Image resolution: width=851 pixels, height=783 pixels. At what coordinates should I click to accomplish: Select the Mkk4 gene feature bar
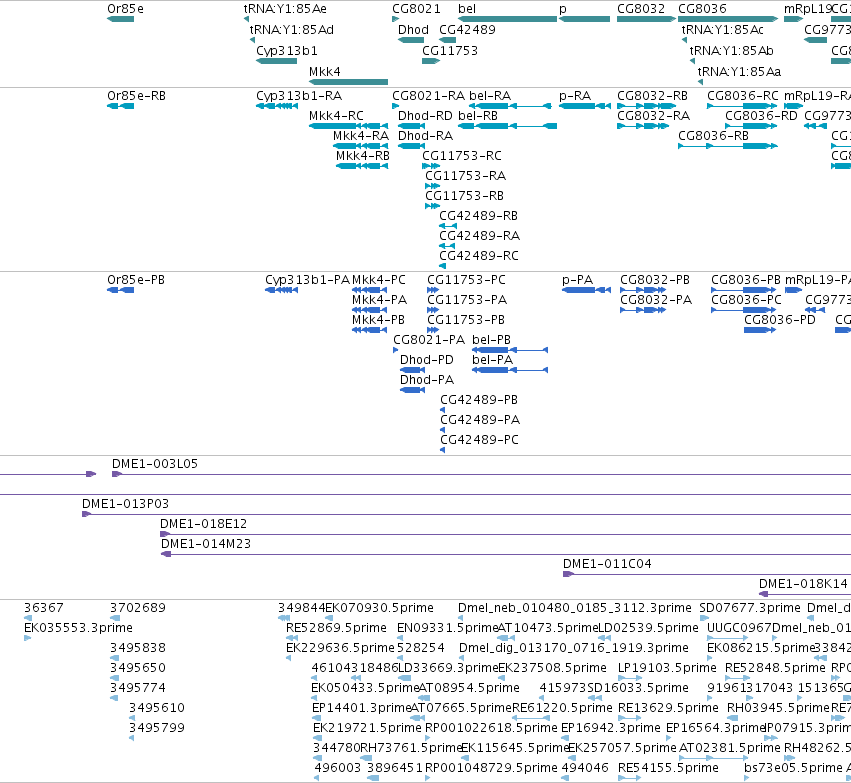pyautogui.click(x=348, y=82)
